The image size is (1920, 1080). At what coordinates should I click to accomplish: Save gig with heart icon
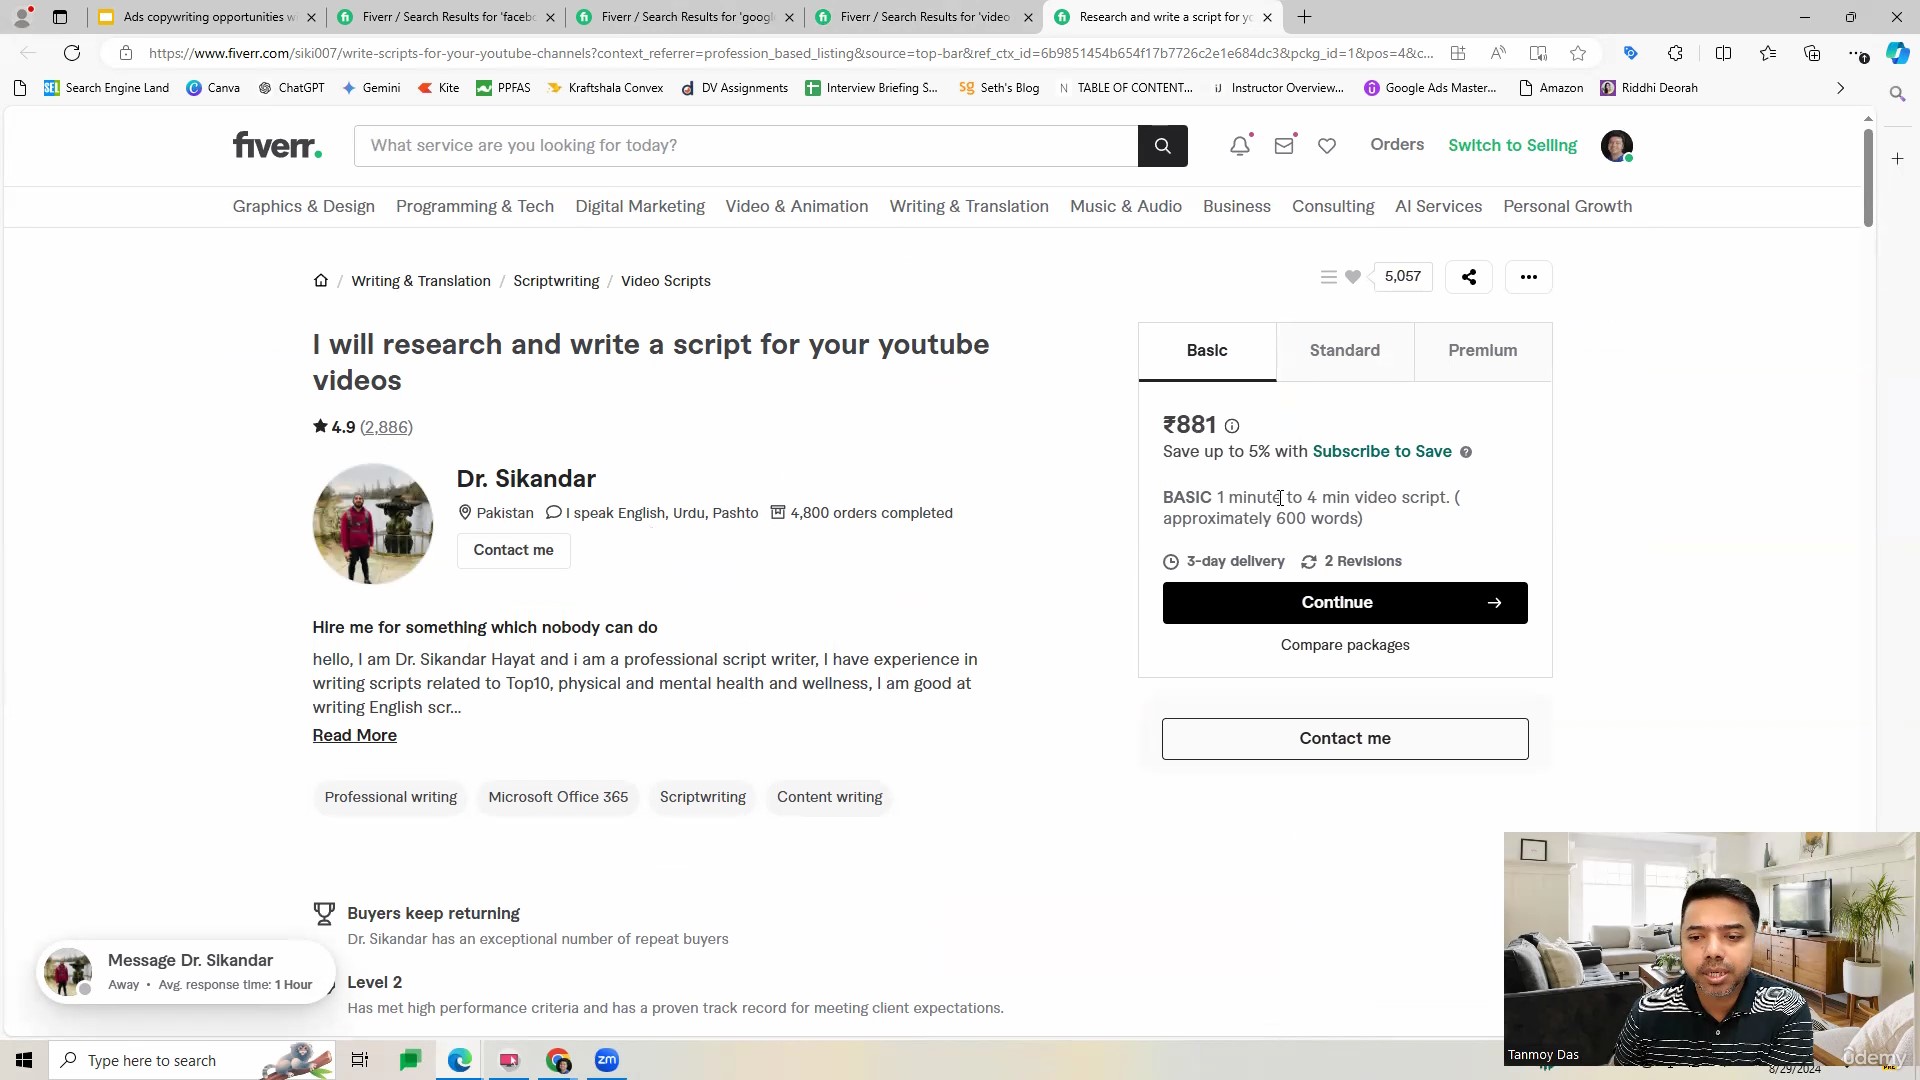coord(1353,277)
